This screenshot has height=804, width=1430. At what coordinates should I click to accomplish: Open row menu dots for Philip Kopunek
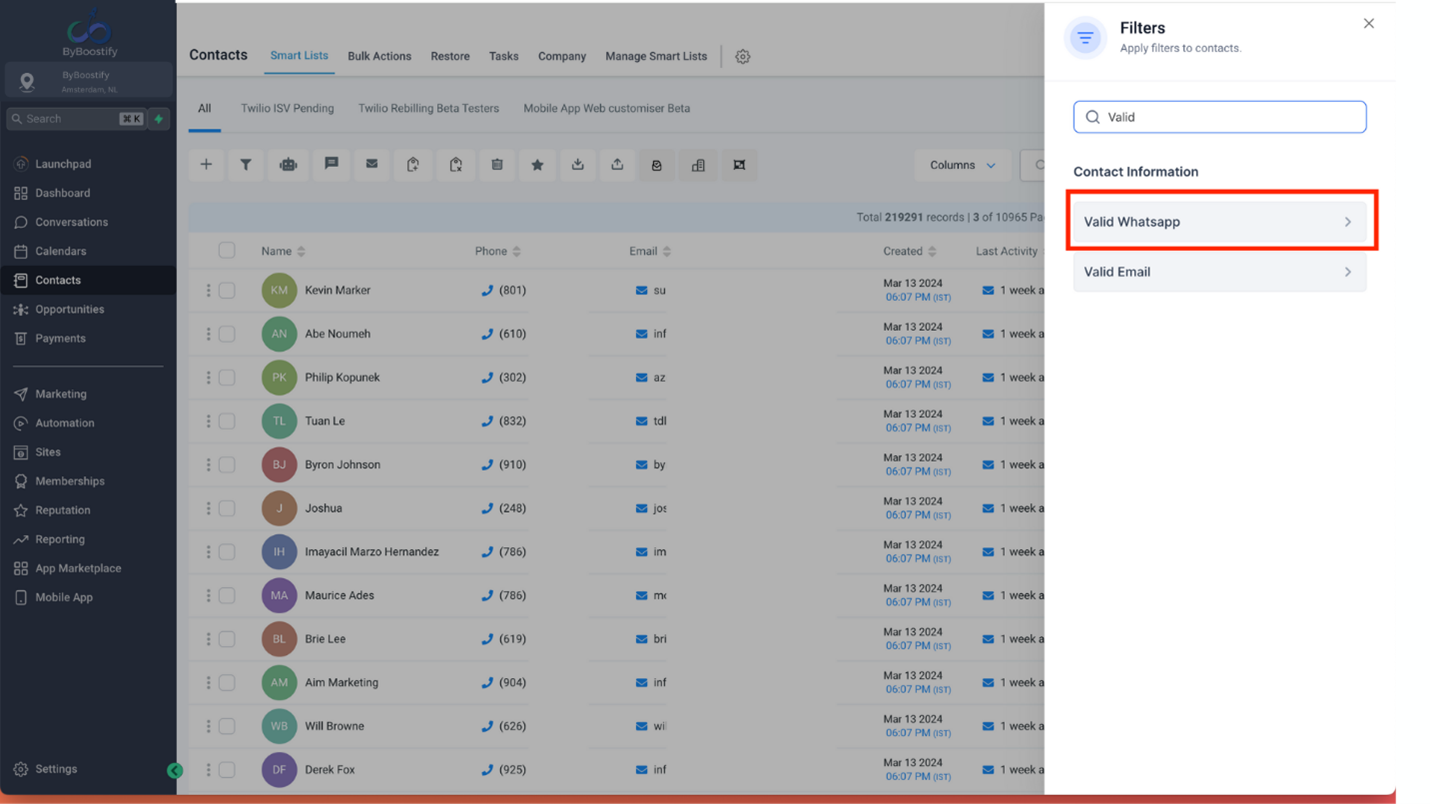[208, 377]
